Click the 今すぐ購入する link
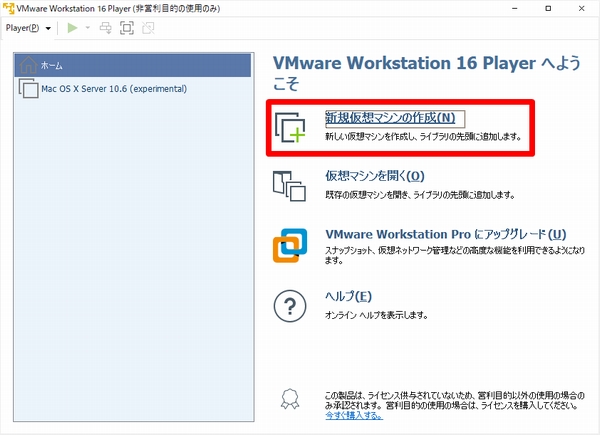 pos(354,415)
